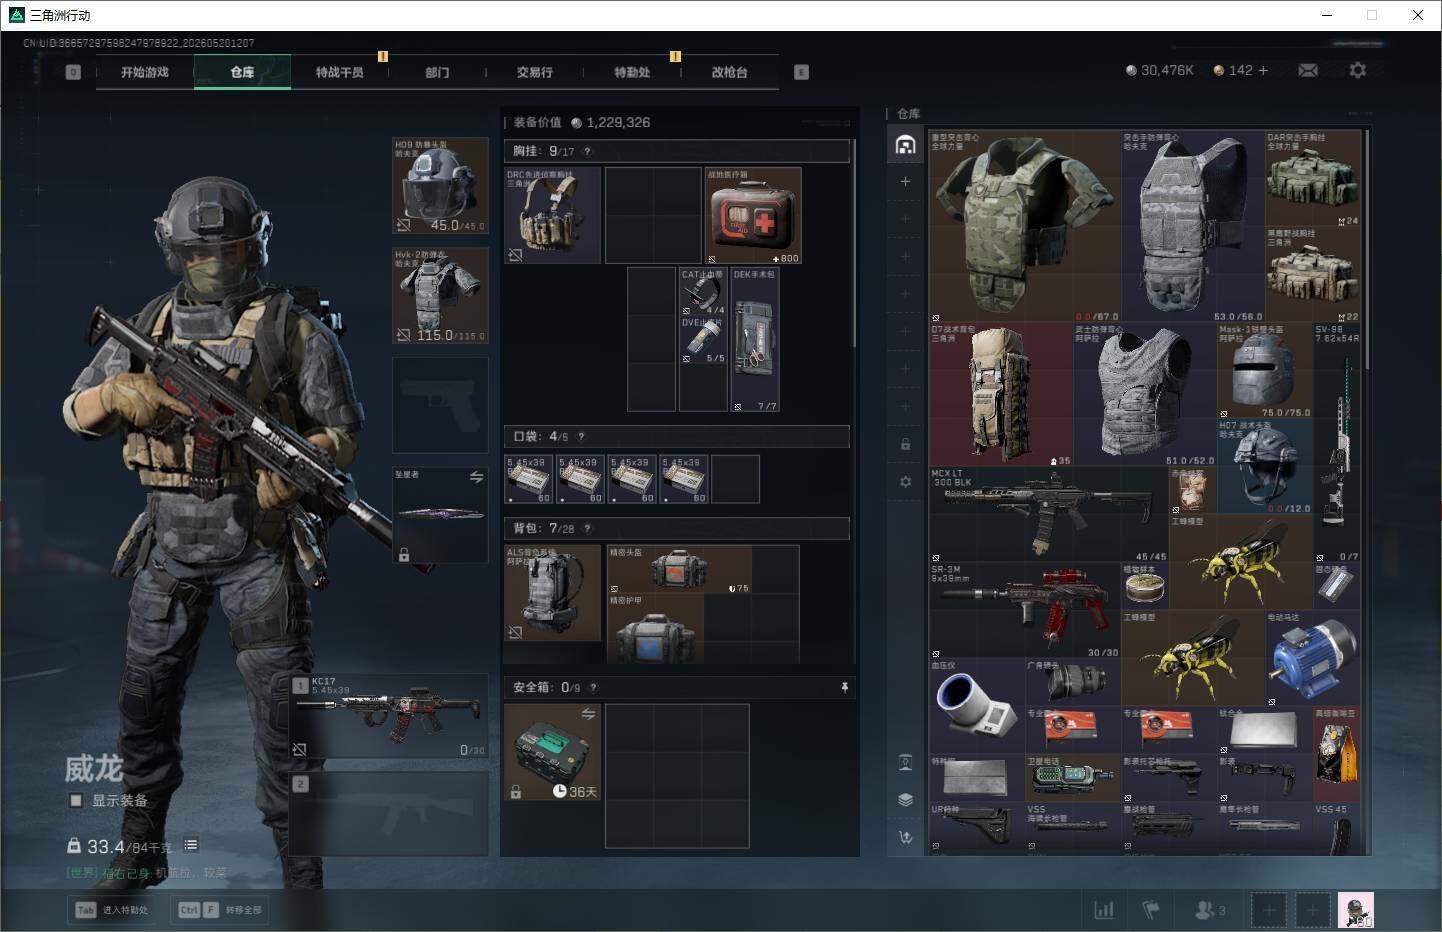Select the 黑鹰野战胸挂 chest rig
1442x932 pixels.
pos(1313,274)
